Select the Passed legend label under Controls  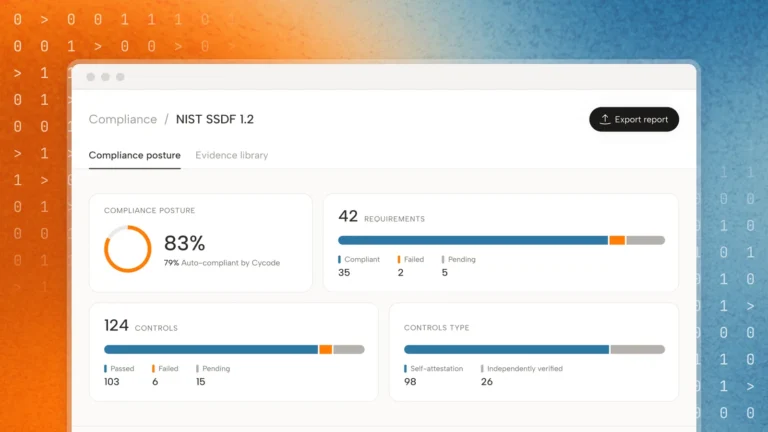pyautogui.click(x=122, y=369)
